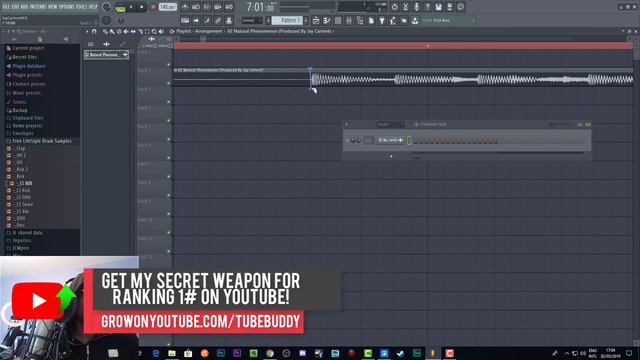This screenshot has height=360, width=640.
Task: Toggle the Browser view icon
Action: point(360,20)
